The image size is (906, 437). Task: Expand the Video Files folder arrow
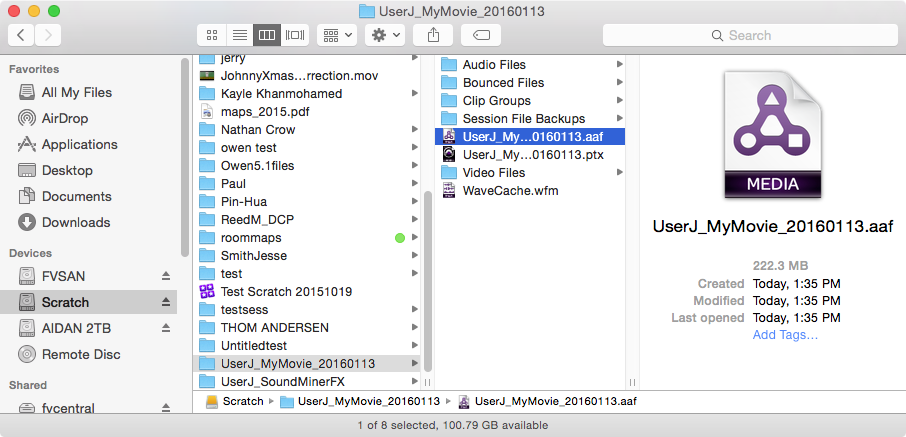pos(619,172)
